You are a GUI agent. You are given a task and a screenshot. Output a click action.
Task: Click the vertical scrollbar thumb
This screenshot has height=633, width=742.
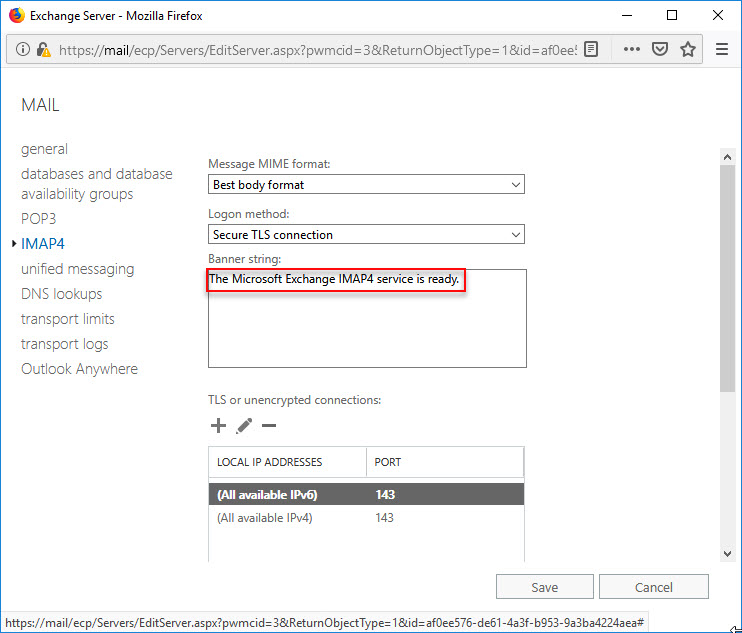tap(727, 278)
